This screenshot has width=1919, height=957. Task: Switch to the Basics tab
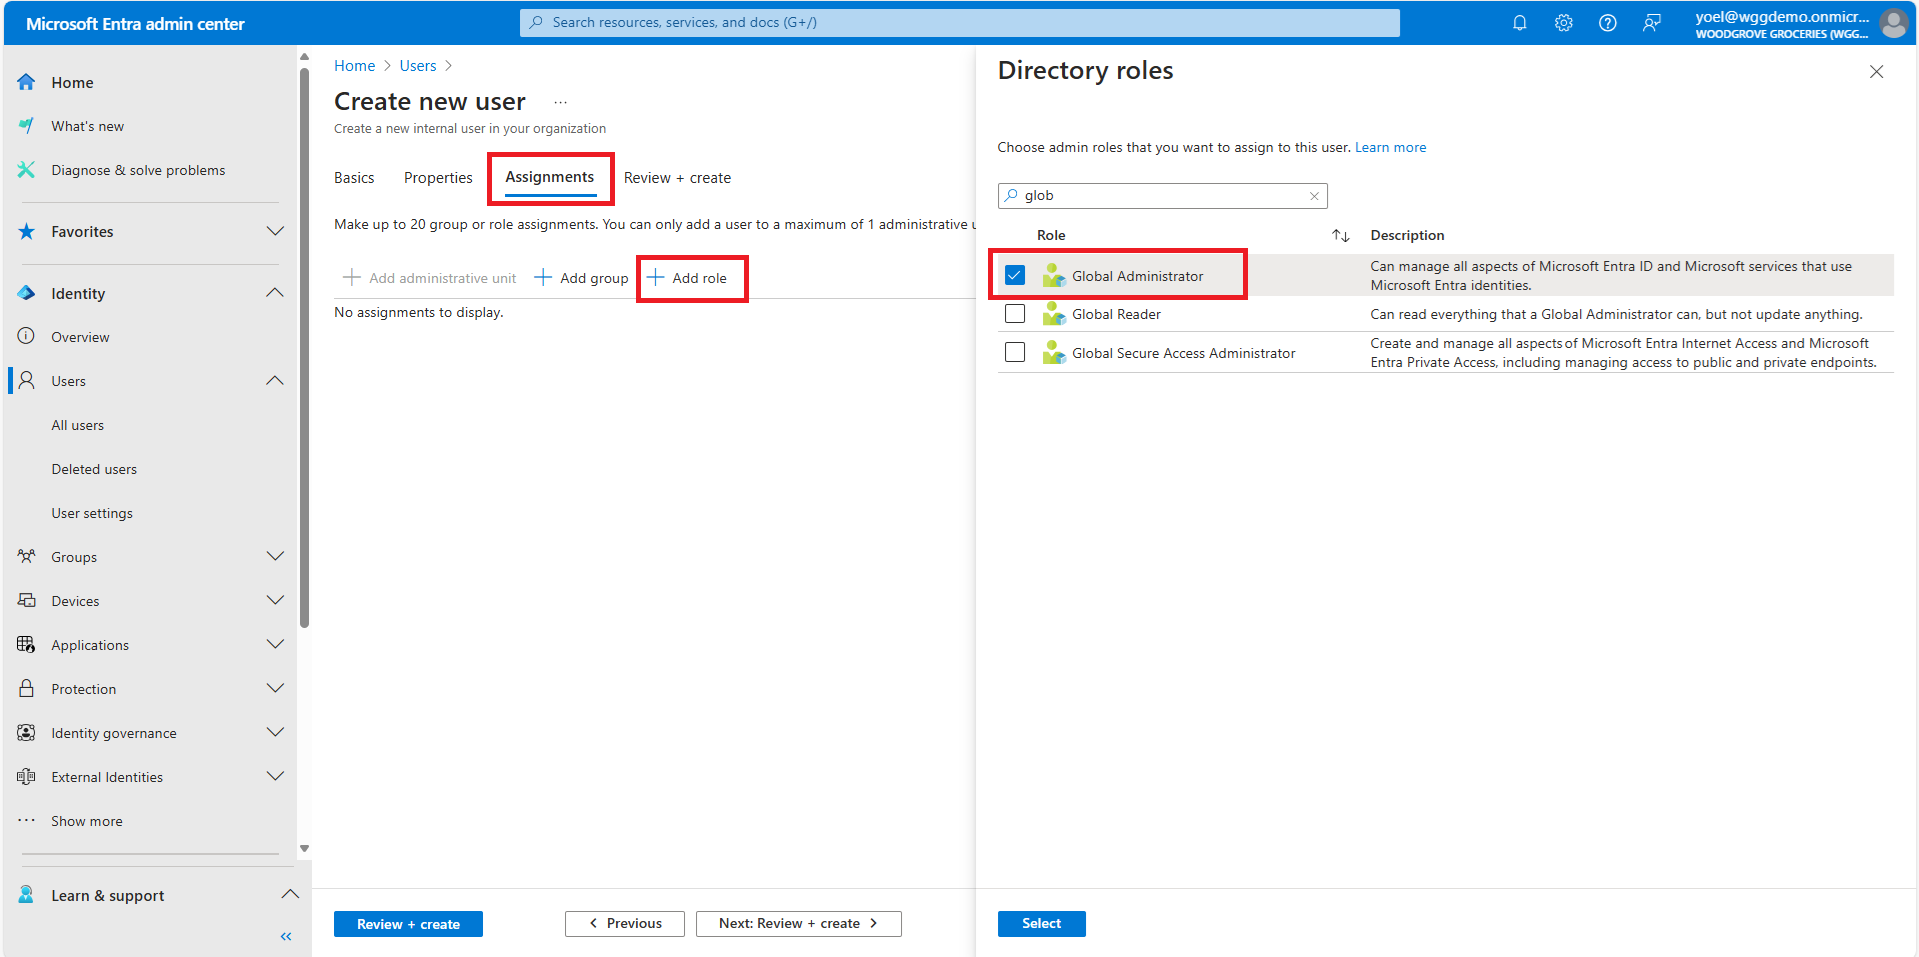click(354, 178)
